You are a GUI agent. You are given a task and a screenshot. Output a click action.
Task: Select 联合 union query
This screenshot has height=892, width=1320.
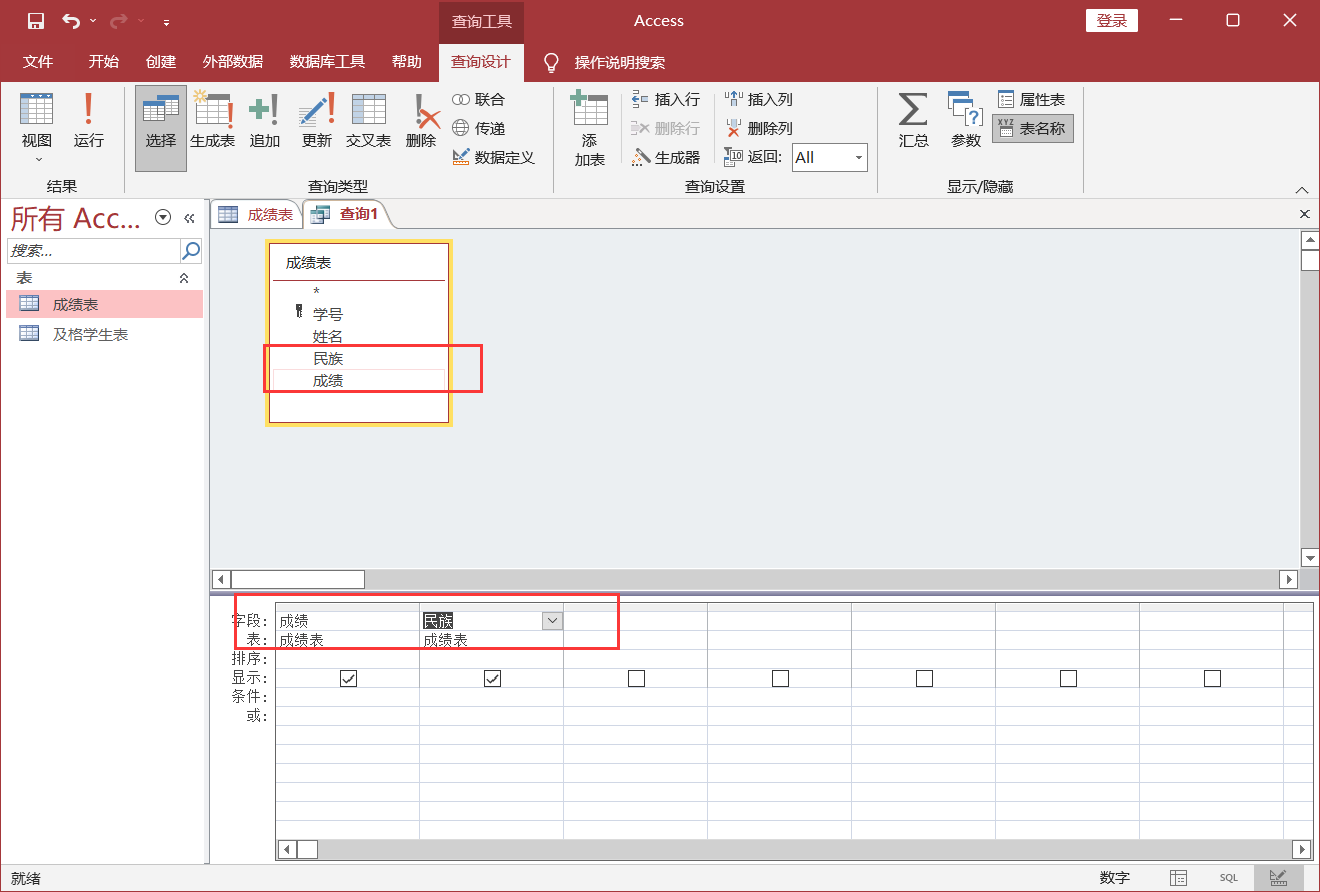click(479, 100)
